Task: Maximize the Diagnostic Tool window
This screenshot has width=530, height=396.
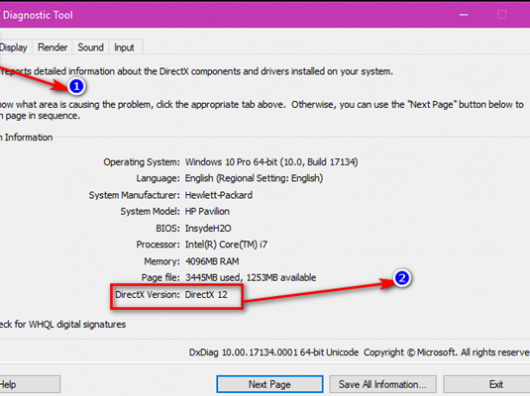Action: click(x=502, y=15)
